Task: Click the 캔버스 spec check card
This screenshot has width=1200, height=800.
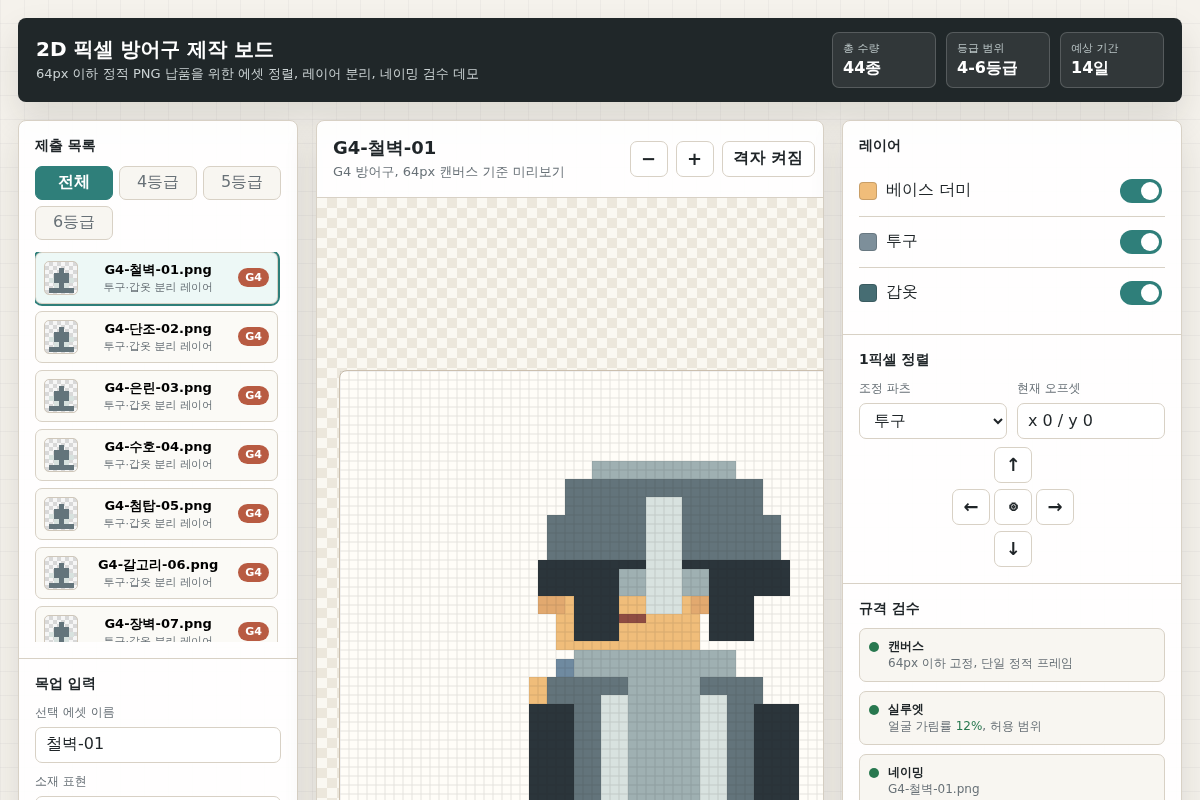Action: pyautogui.click(x=1012, y=655)
